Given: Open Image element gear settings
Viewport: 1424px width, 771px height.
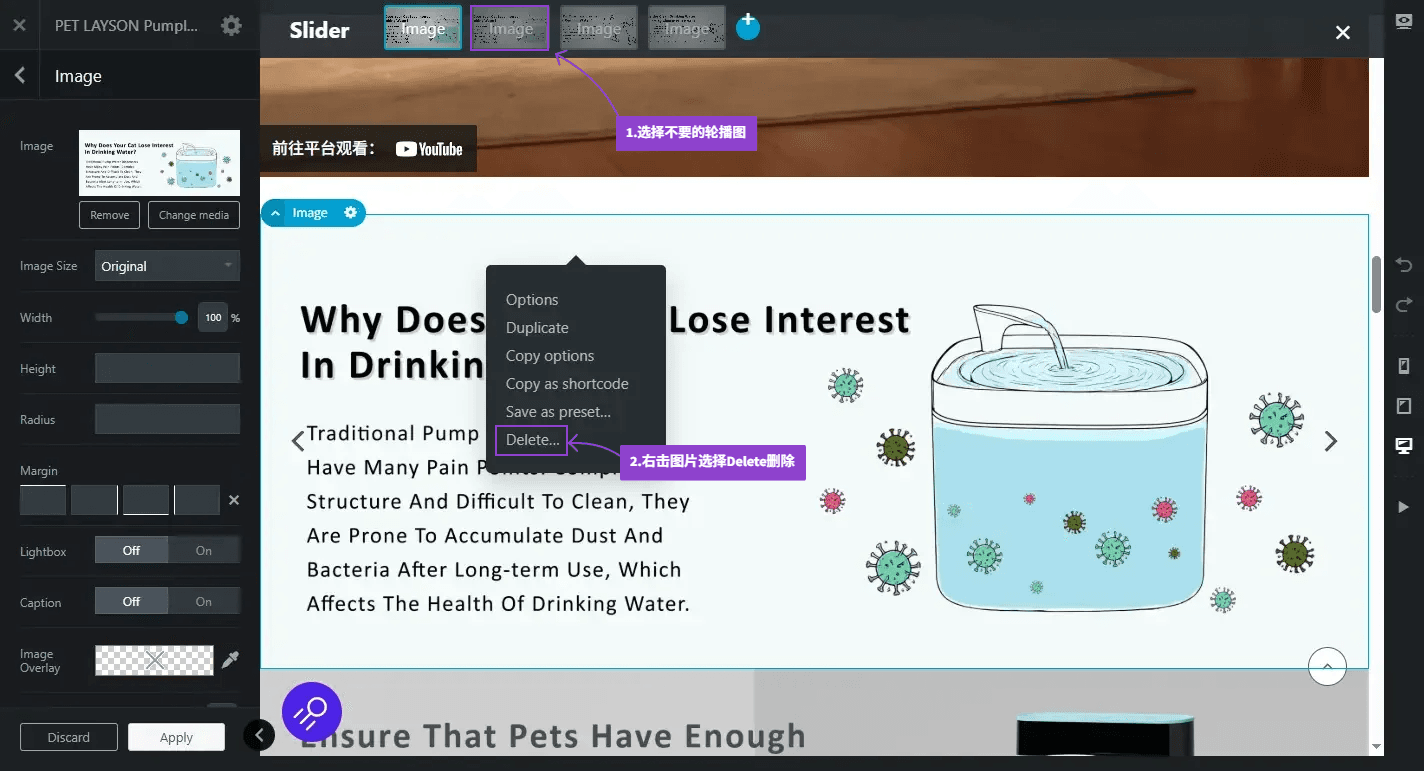Looking at the screenshot, I should click(350, 213).
